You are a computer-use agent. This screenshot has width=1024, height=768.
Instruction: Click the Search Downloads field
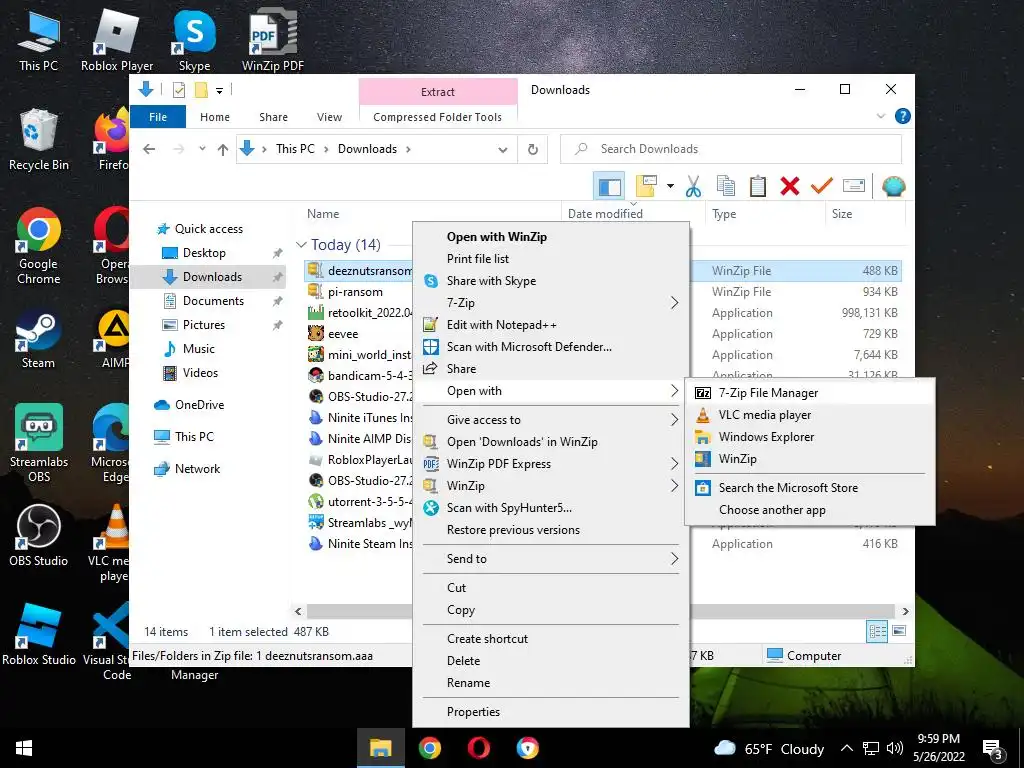click(x=731, y=149)
